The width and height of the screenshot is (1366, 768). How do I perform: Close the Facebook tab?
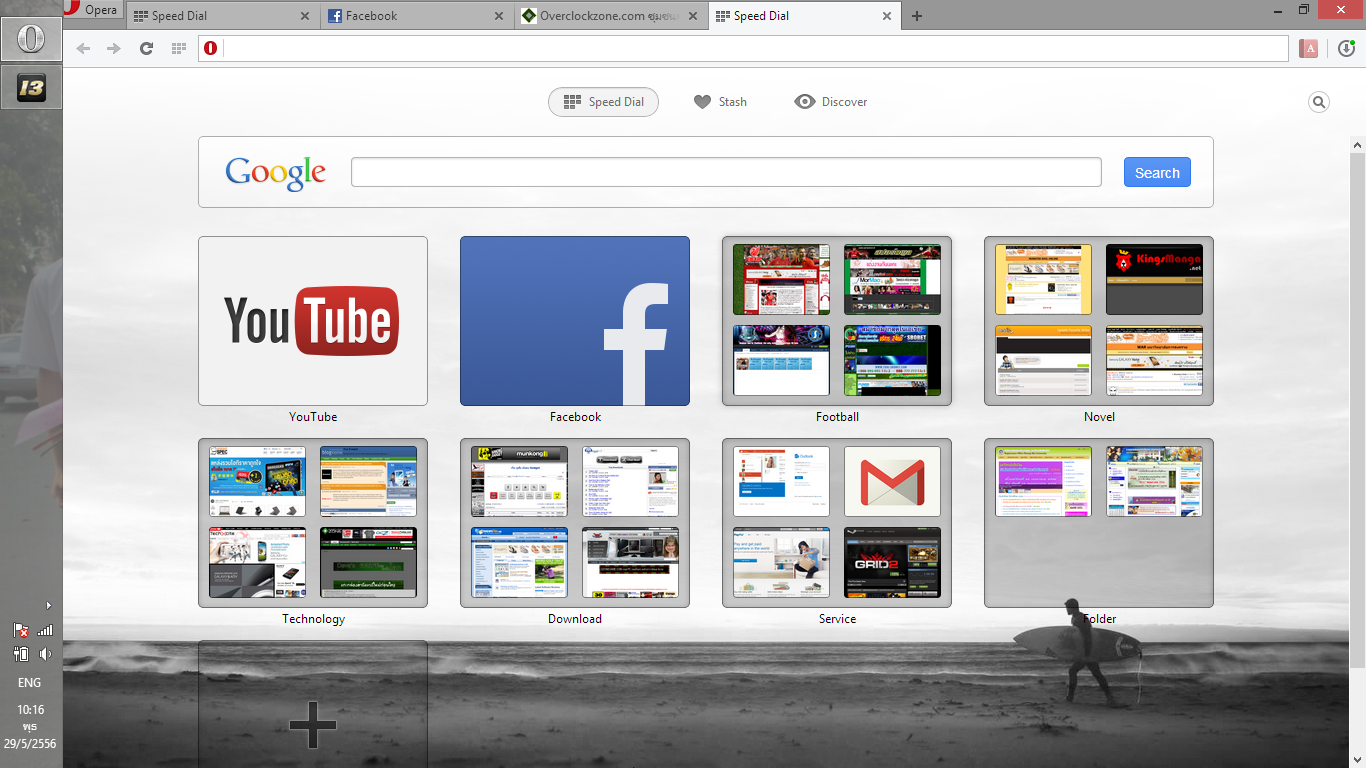498,16
